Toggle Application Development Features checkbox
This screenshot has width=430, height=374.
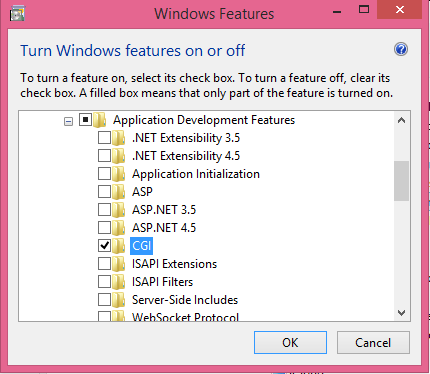pos(85,119)
